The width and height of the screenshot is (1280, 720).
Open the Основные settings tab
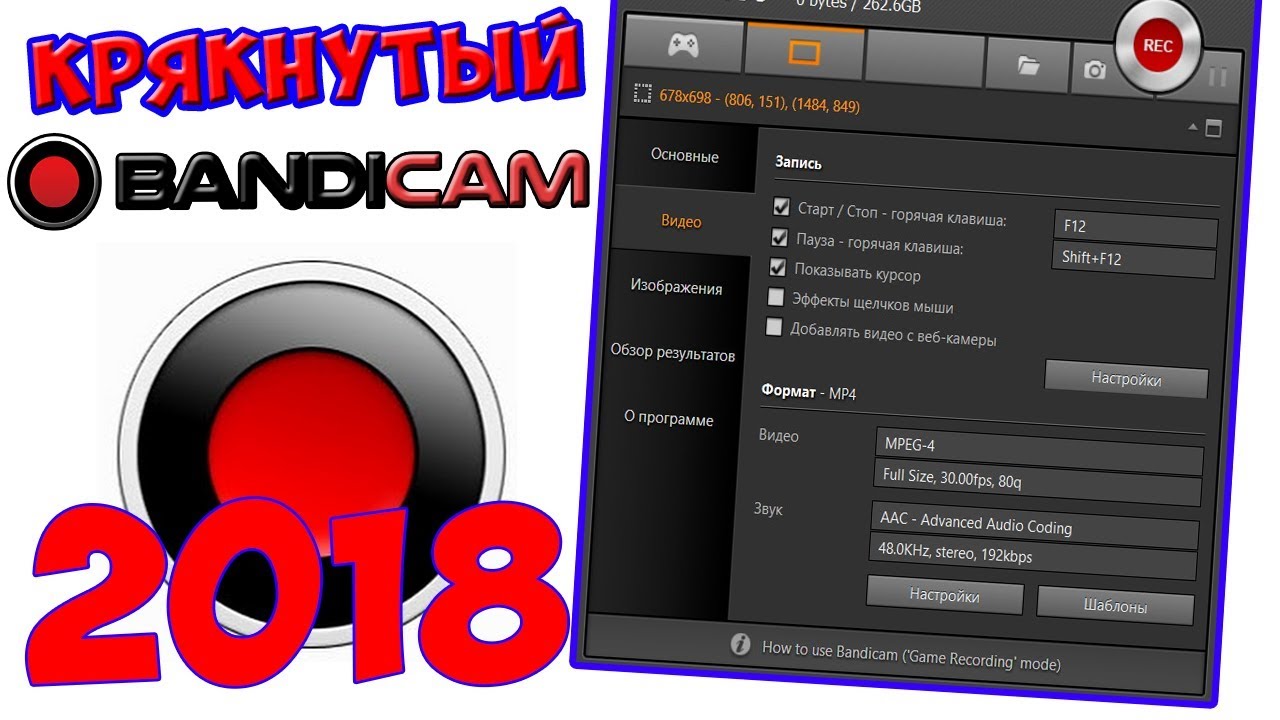(x=685, y=156)
